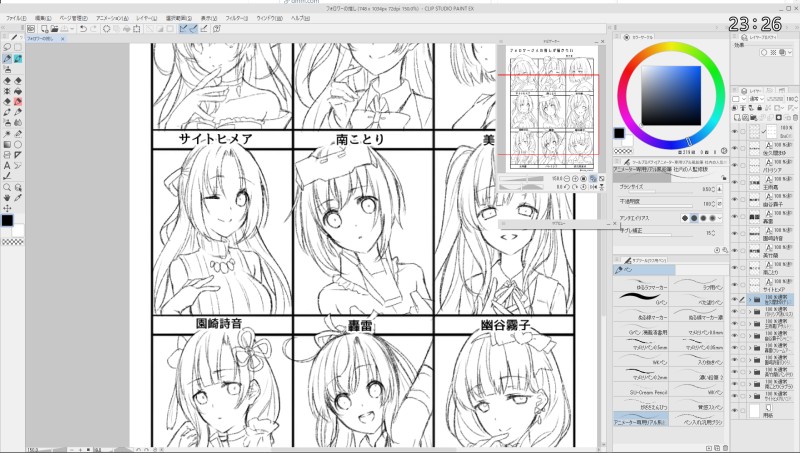Hide the 轟雷 text layer
Screen dimensions: 800x453
[x=735, y=216]
